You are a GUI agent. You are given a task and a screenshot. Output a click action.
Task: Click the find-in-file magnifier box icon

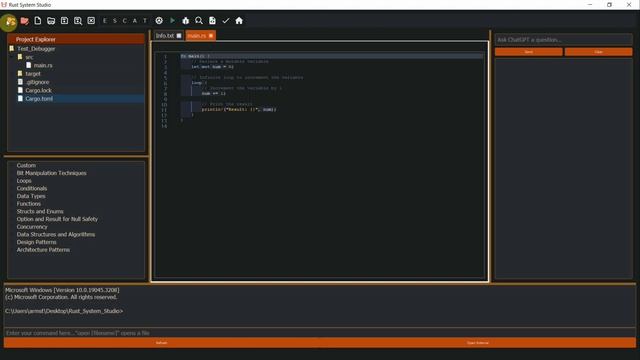(x=78, y=21)
